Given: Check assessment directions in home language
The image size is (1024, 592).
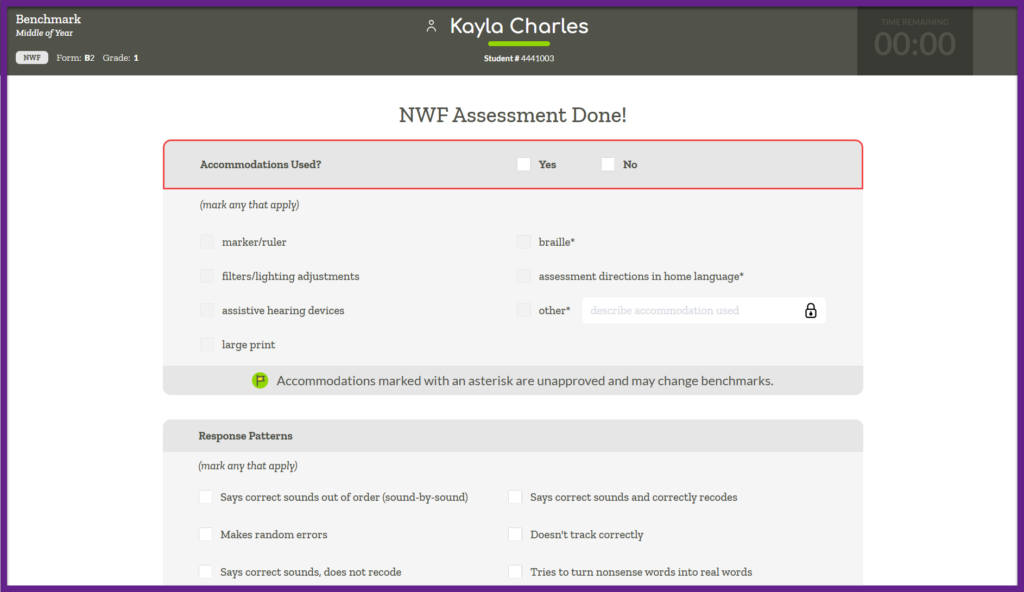Looking at the screenshot, I should pos(524,276).
